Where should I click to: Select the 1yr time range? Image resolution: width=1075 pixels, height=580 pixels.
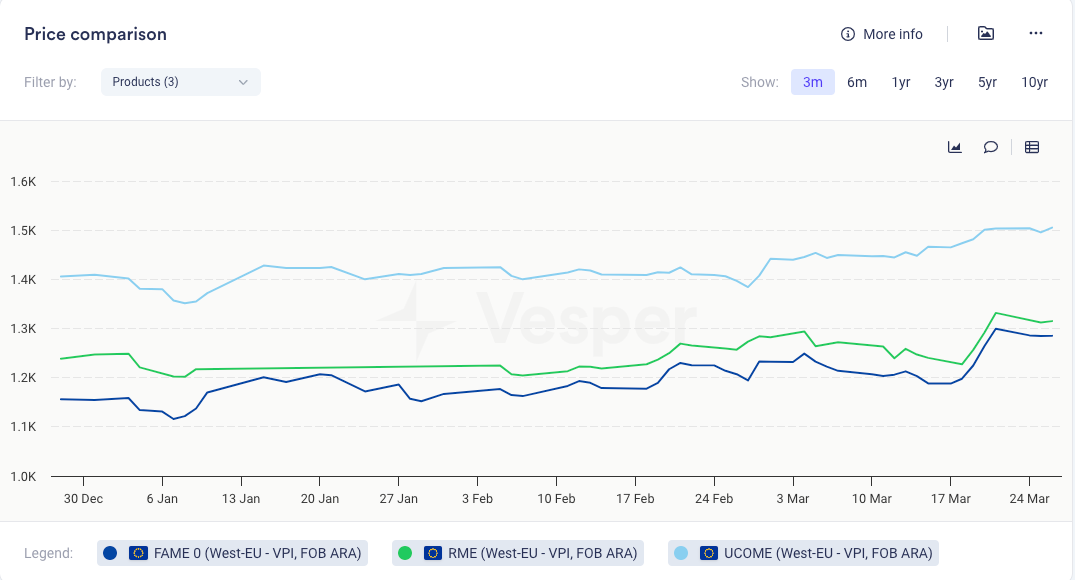[x=901, y=82]
